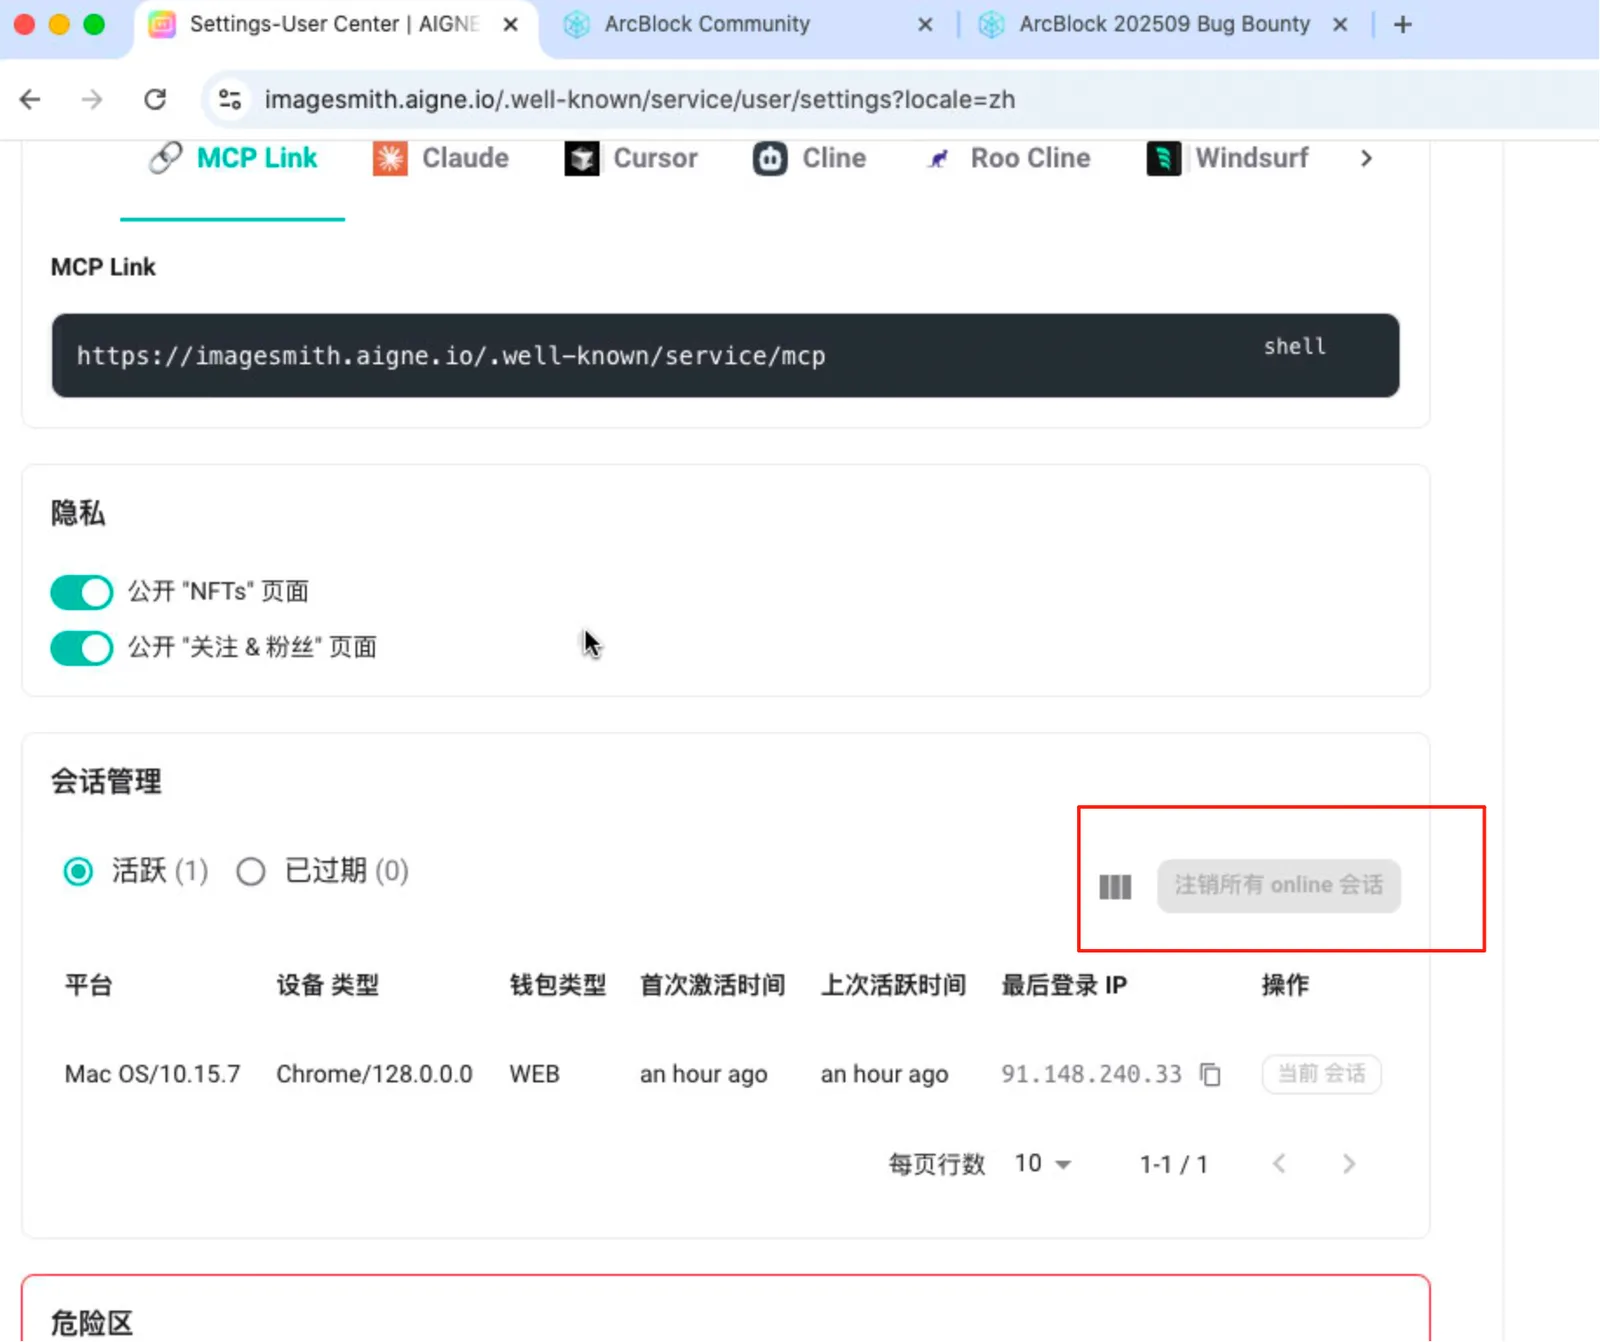1600x1342 pixels.
Task: Click 注销所有 online 会话 button
Action: click(x=1279, y=885)
